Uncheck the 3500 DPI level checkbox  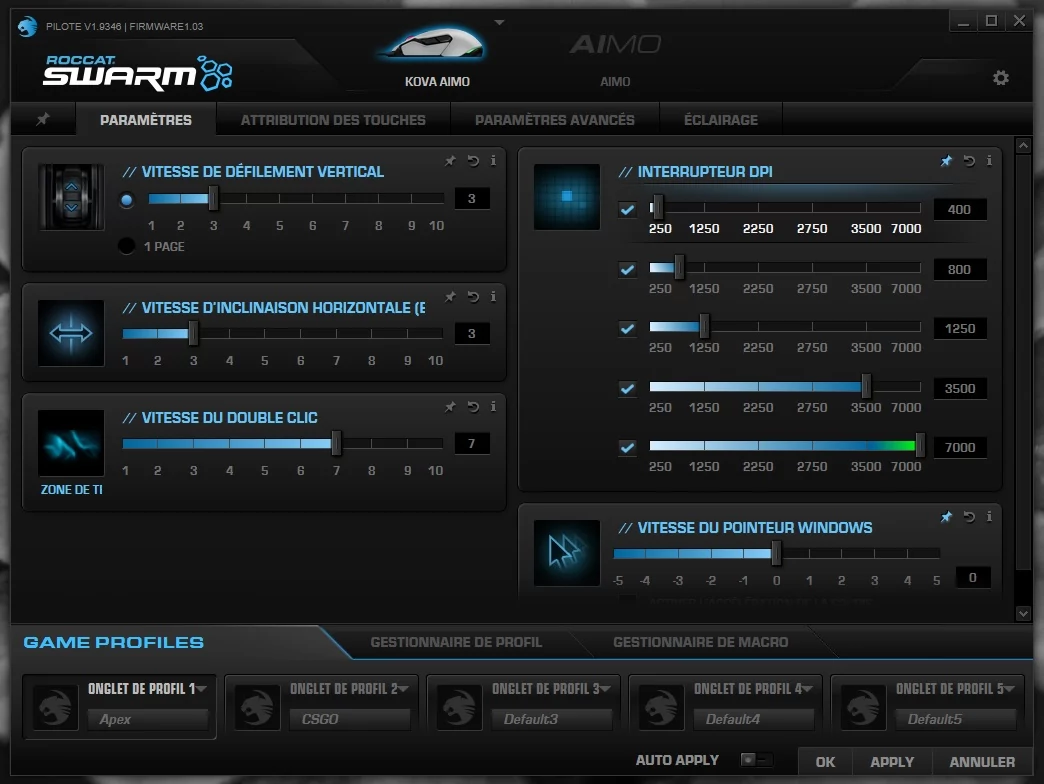click(627, 388)
